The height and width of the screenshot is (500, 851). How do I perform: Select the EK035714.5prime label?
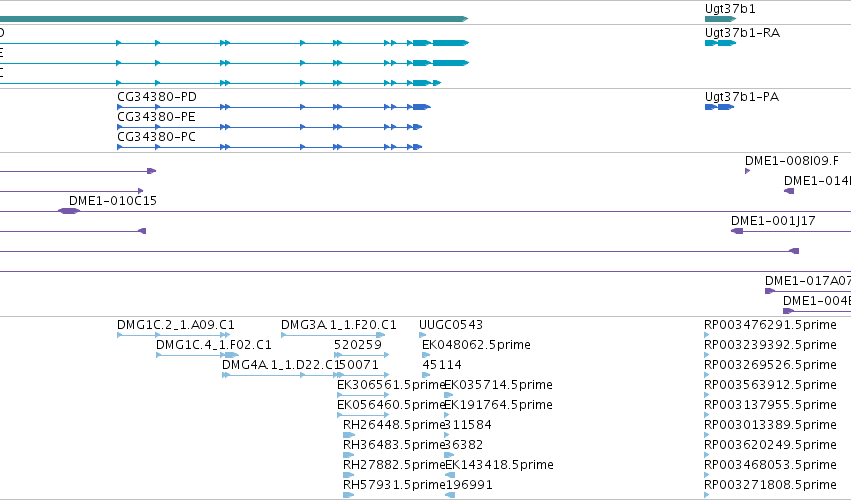(498, 385)
